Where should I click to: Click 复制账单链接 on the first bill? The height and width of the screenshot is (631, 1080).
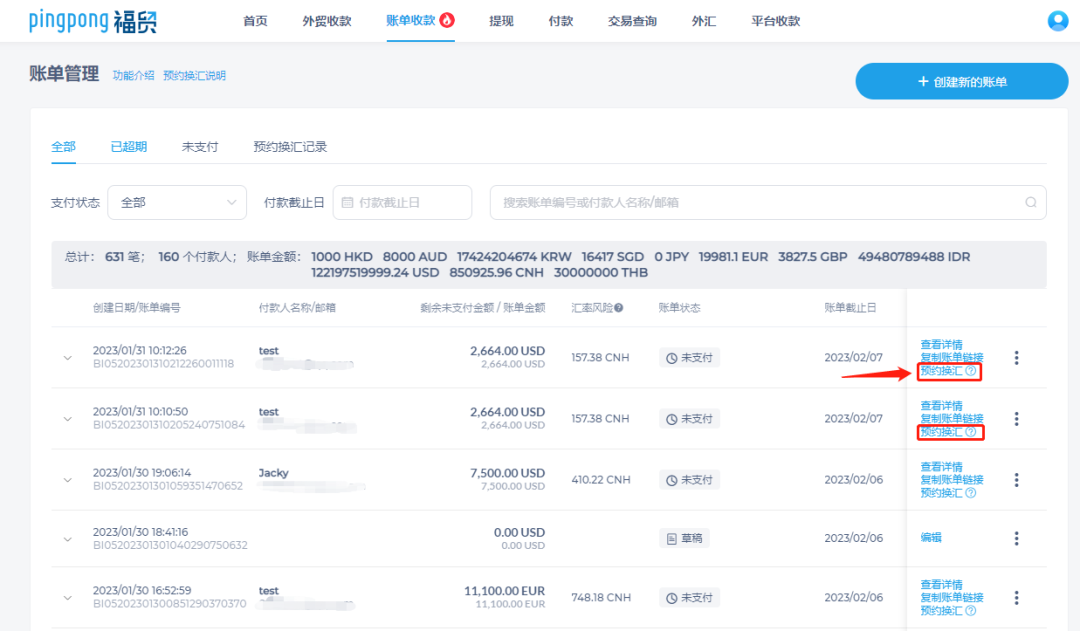(x=950, y=356)
